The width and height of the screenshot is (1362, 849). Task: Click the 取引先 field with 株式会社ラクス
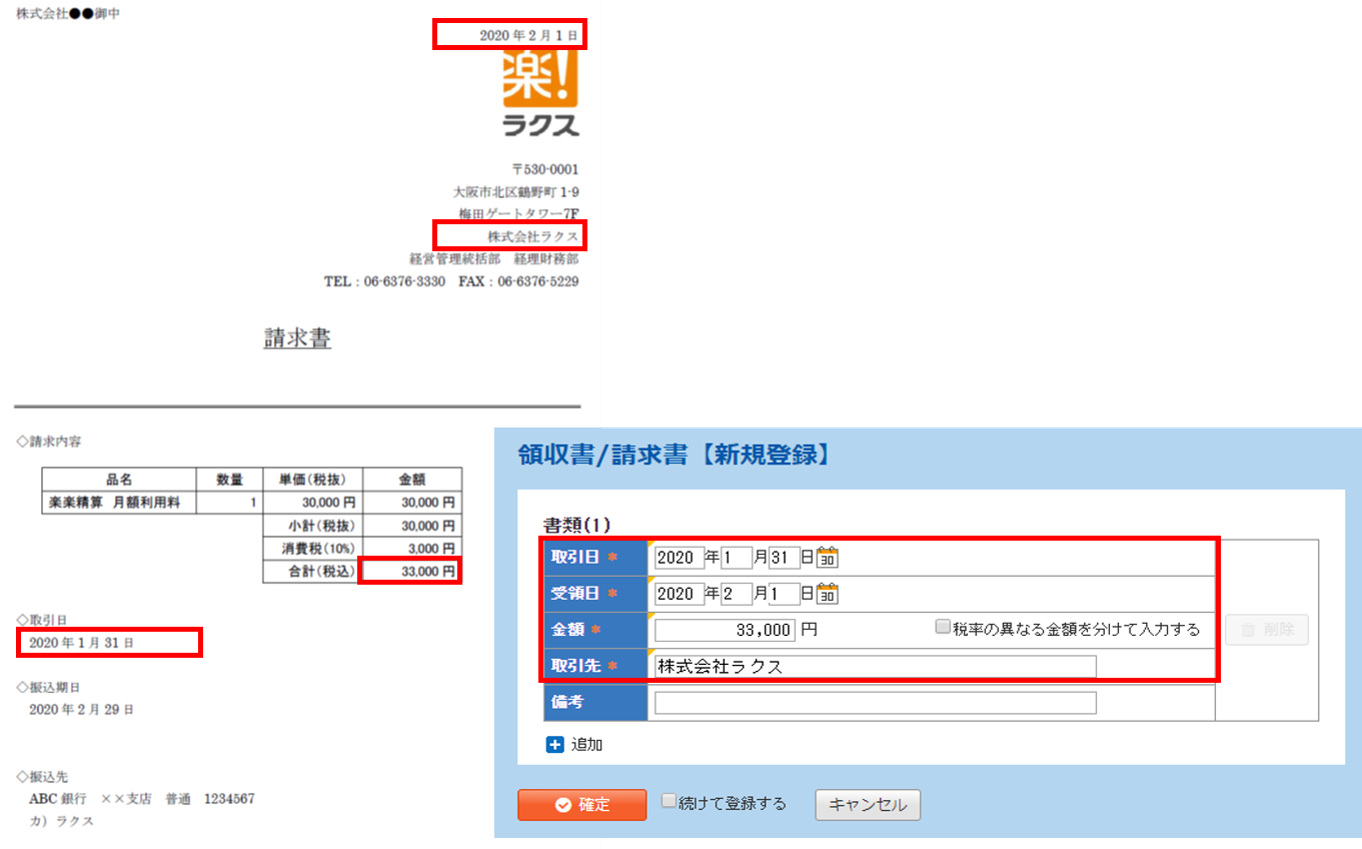[x=875, y=666]
